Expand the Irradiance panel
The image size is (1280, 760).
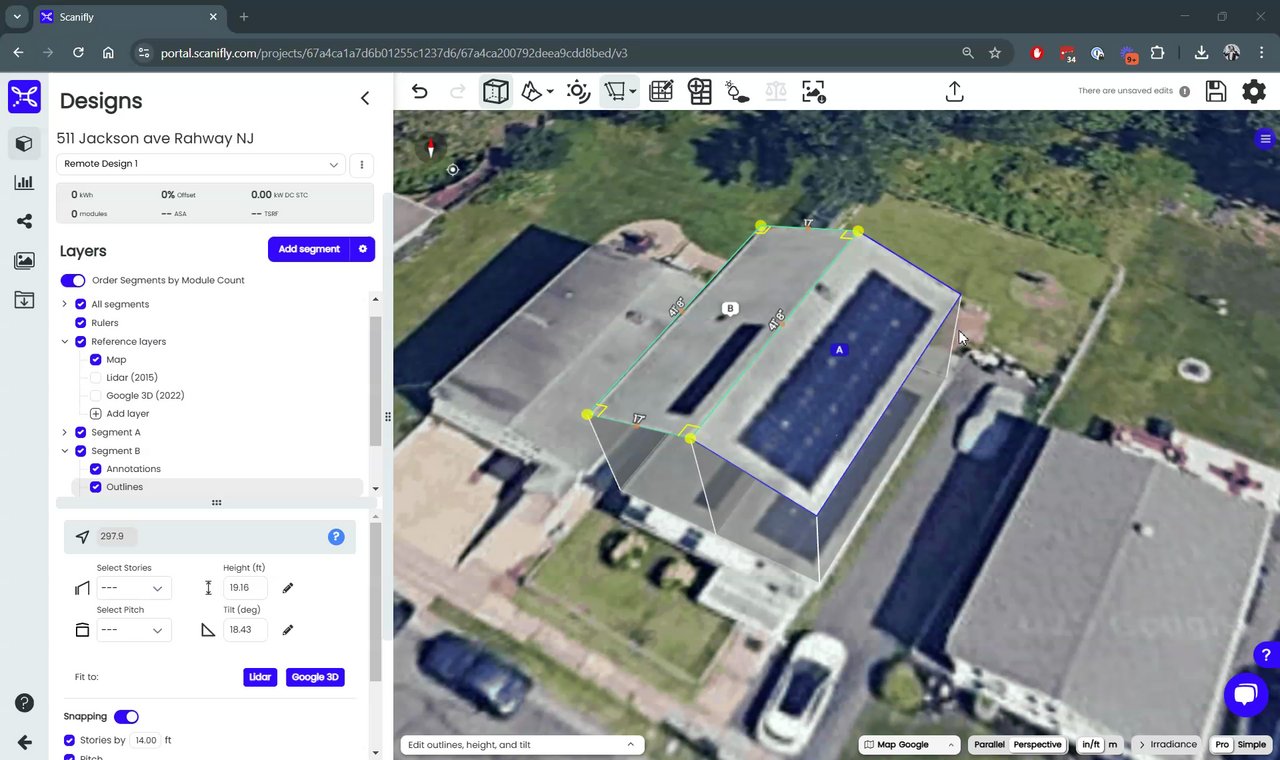[1168, 745]
